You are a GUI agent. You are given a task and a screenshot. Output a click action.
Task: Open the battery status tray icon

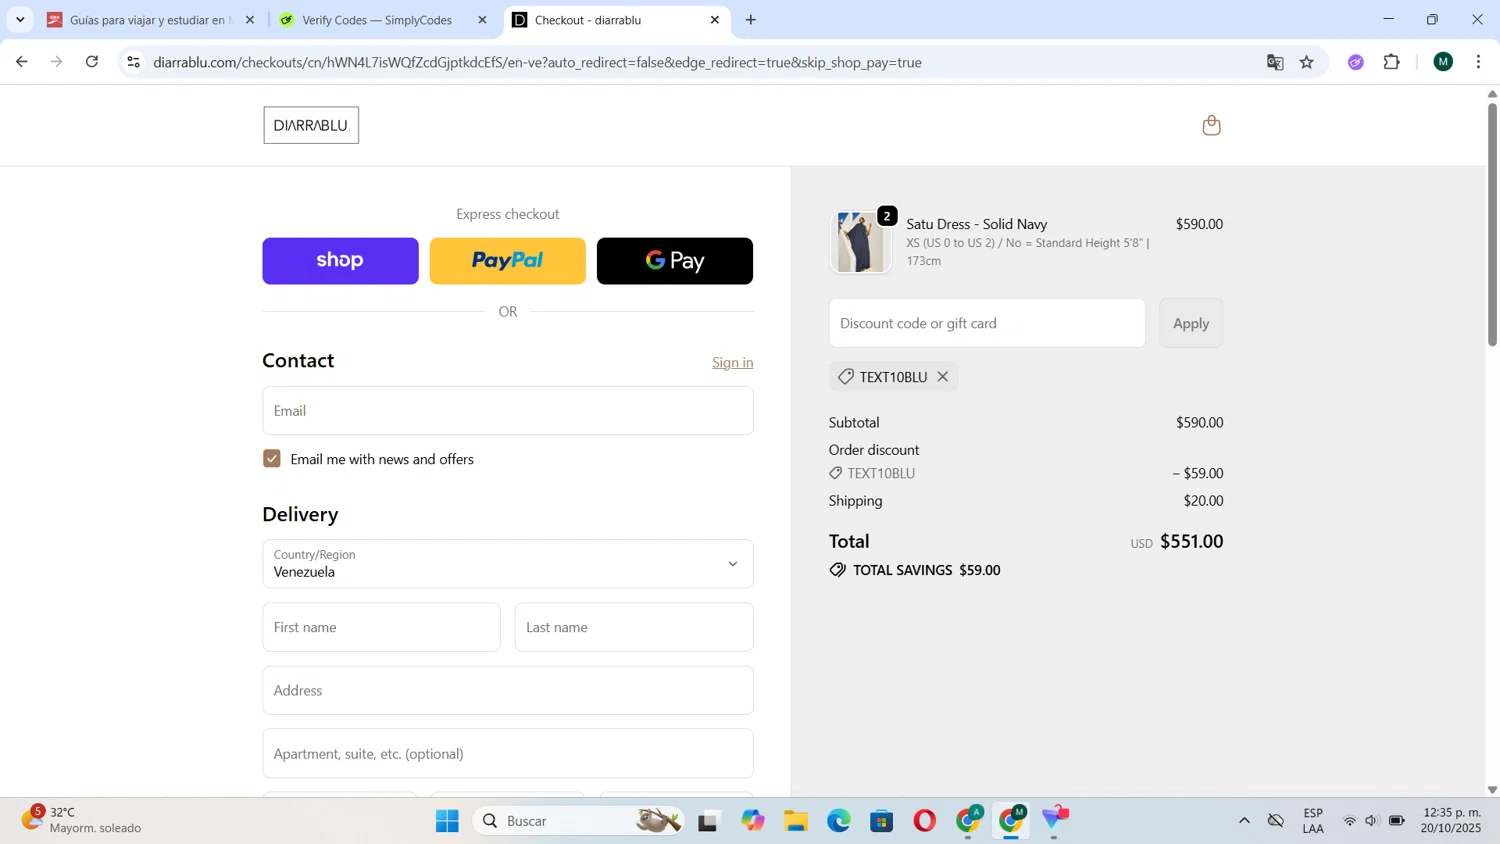pos(1397,821)
